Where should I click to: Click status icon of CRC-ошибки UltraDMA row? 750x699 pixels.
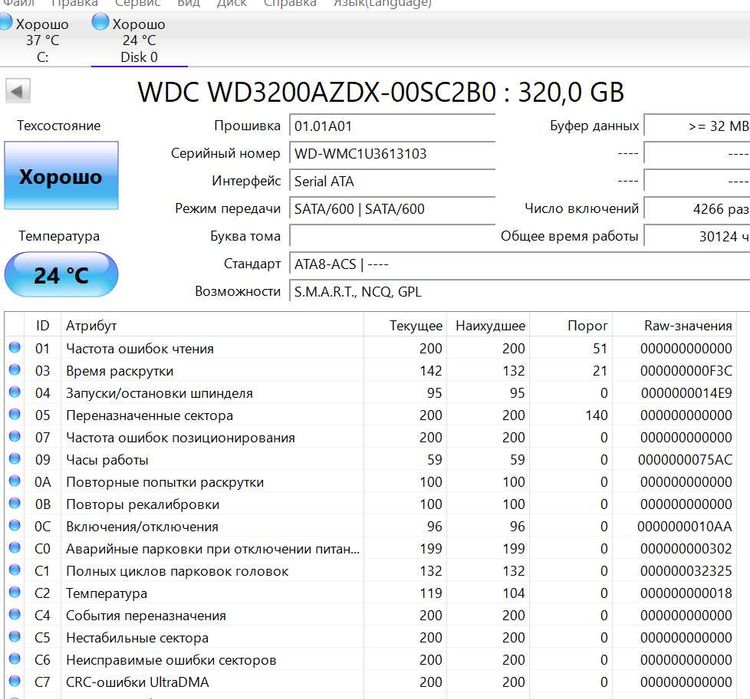coord(15,681)
